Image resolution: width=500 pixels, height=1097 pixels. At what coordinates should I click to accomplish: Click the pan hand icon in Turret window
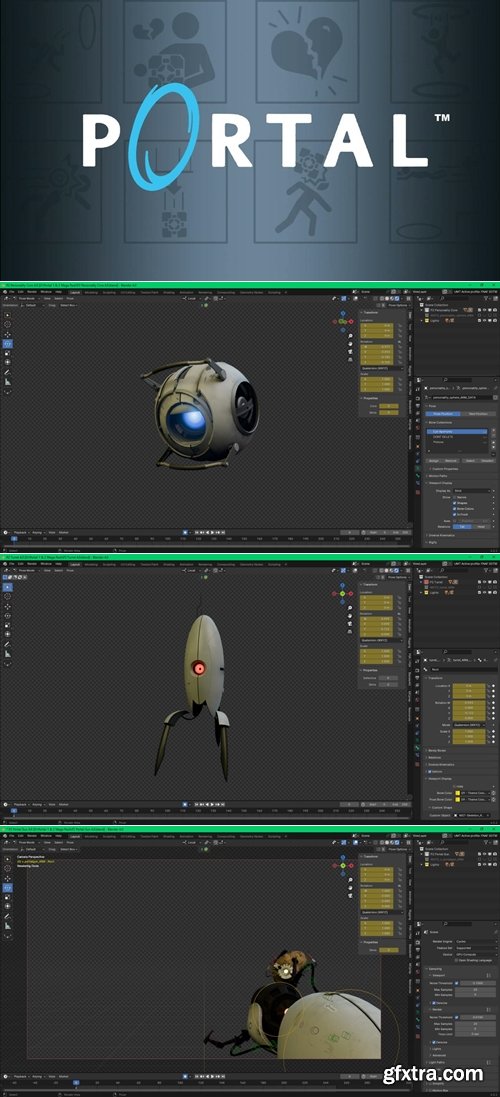click(x=350, y=616)
